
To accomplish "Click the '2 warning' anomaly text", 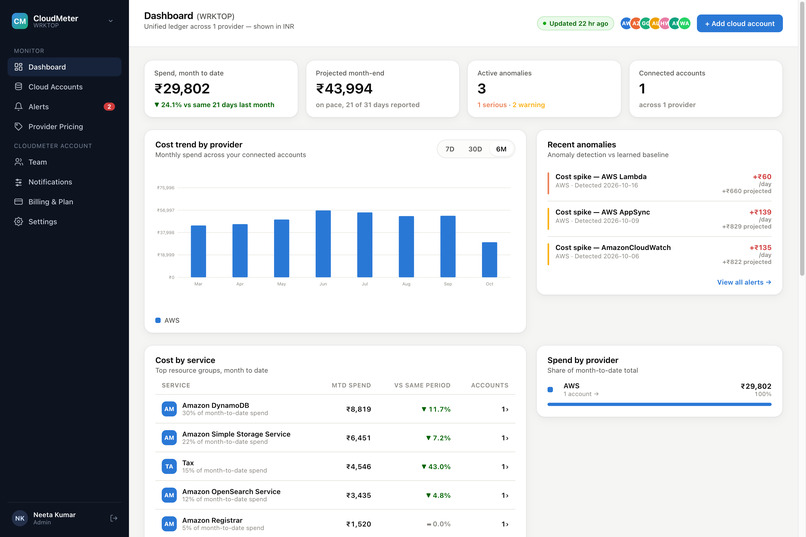I will [528, 105].
